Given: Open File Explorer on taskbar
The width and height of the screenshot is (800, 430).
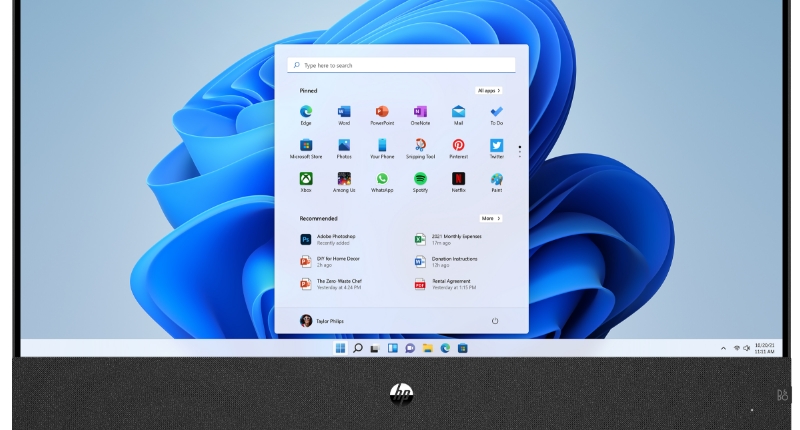Looking at the screenshot, I should pos(428,348).
